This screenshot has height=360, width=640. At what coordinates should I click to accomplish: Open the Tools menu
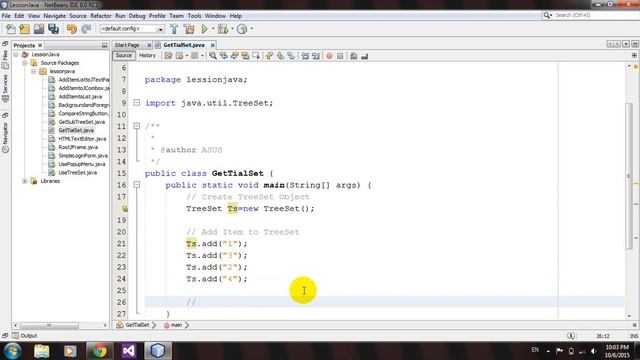(x=194, y=16)
